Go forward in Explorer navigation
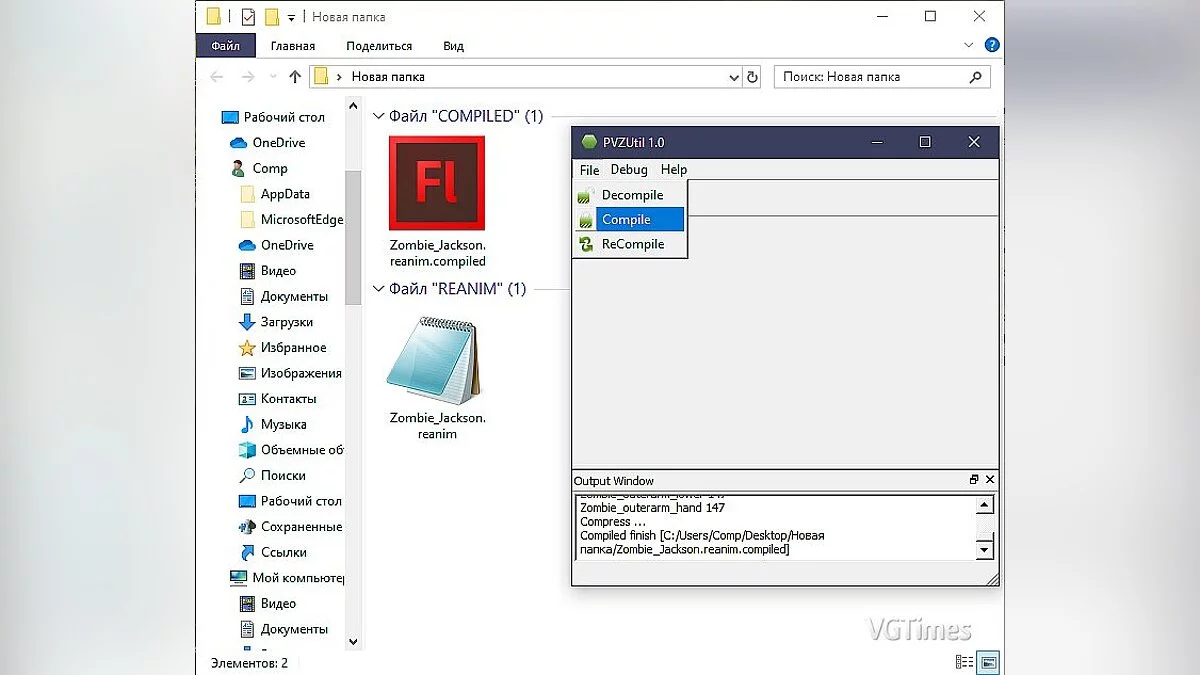This screenshot has height=675, width=1200. [x=248, y=77]
